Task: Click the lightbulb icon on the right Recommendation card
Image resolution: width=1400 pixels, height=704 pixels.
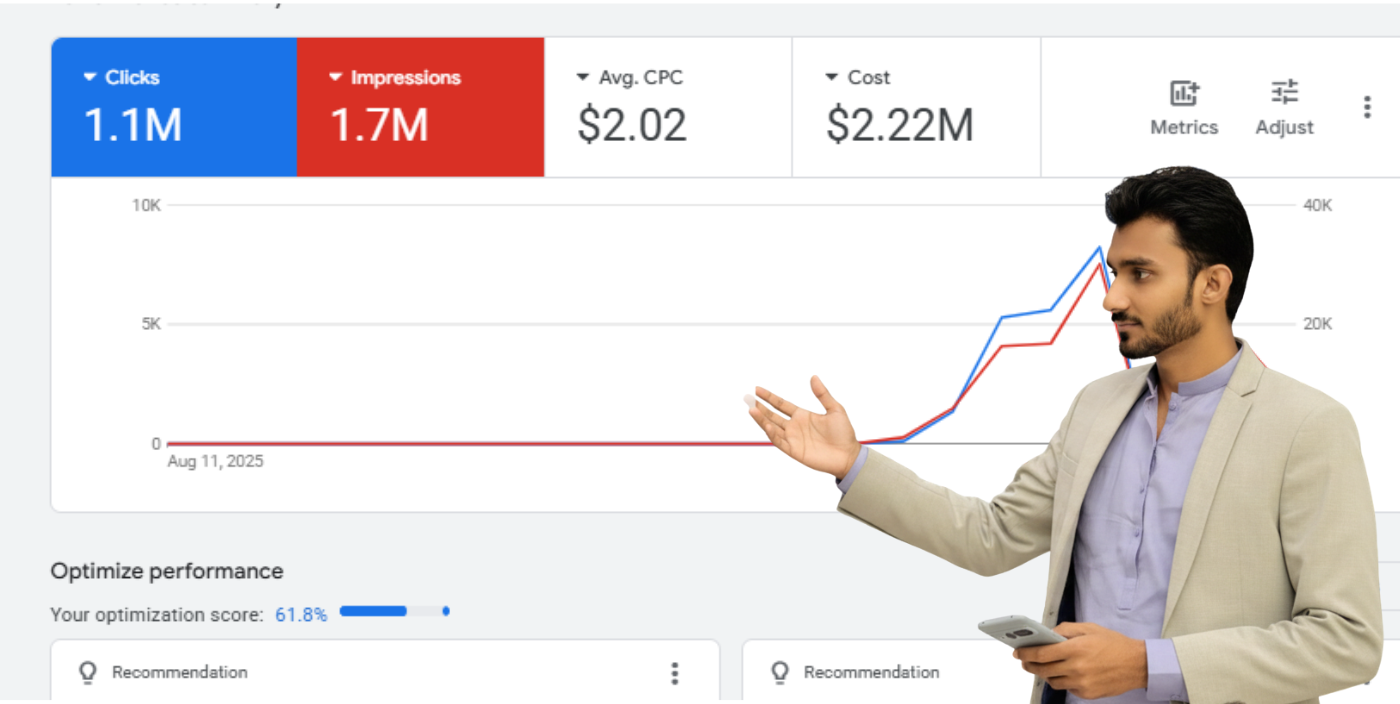Action: click(x=778, y=672)
